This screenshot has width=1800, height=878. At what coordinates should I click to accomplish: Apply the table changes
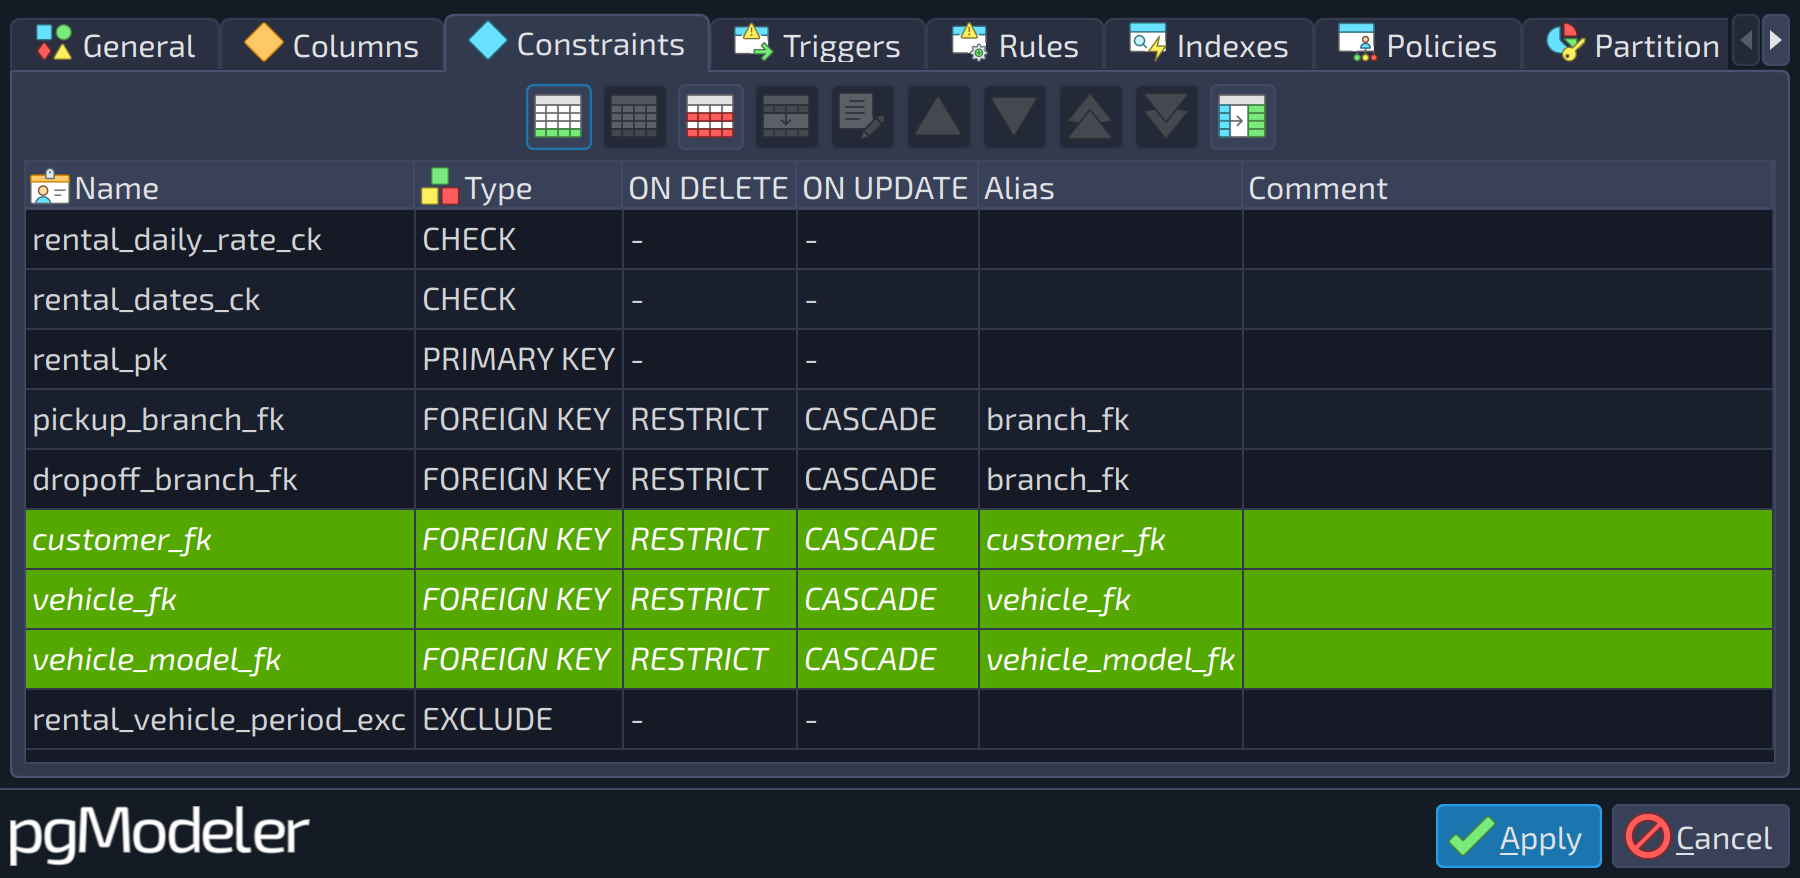point(1518,836)
